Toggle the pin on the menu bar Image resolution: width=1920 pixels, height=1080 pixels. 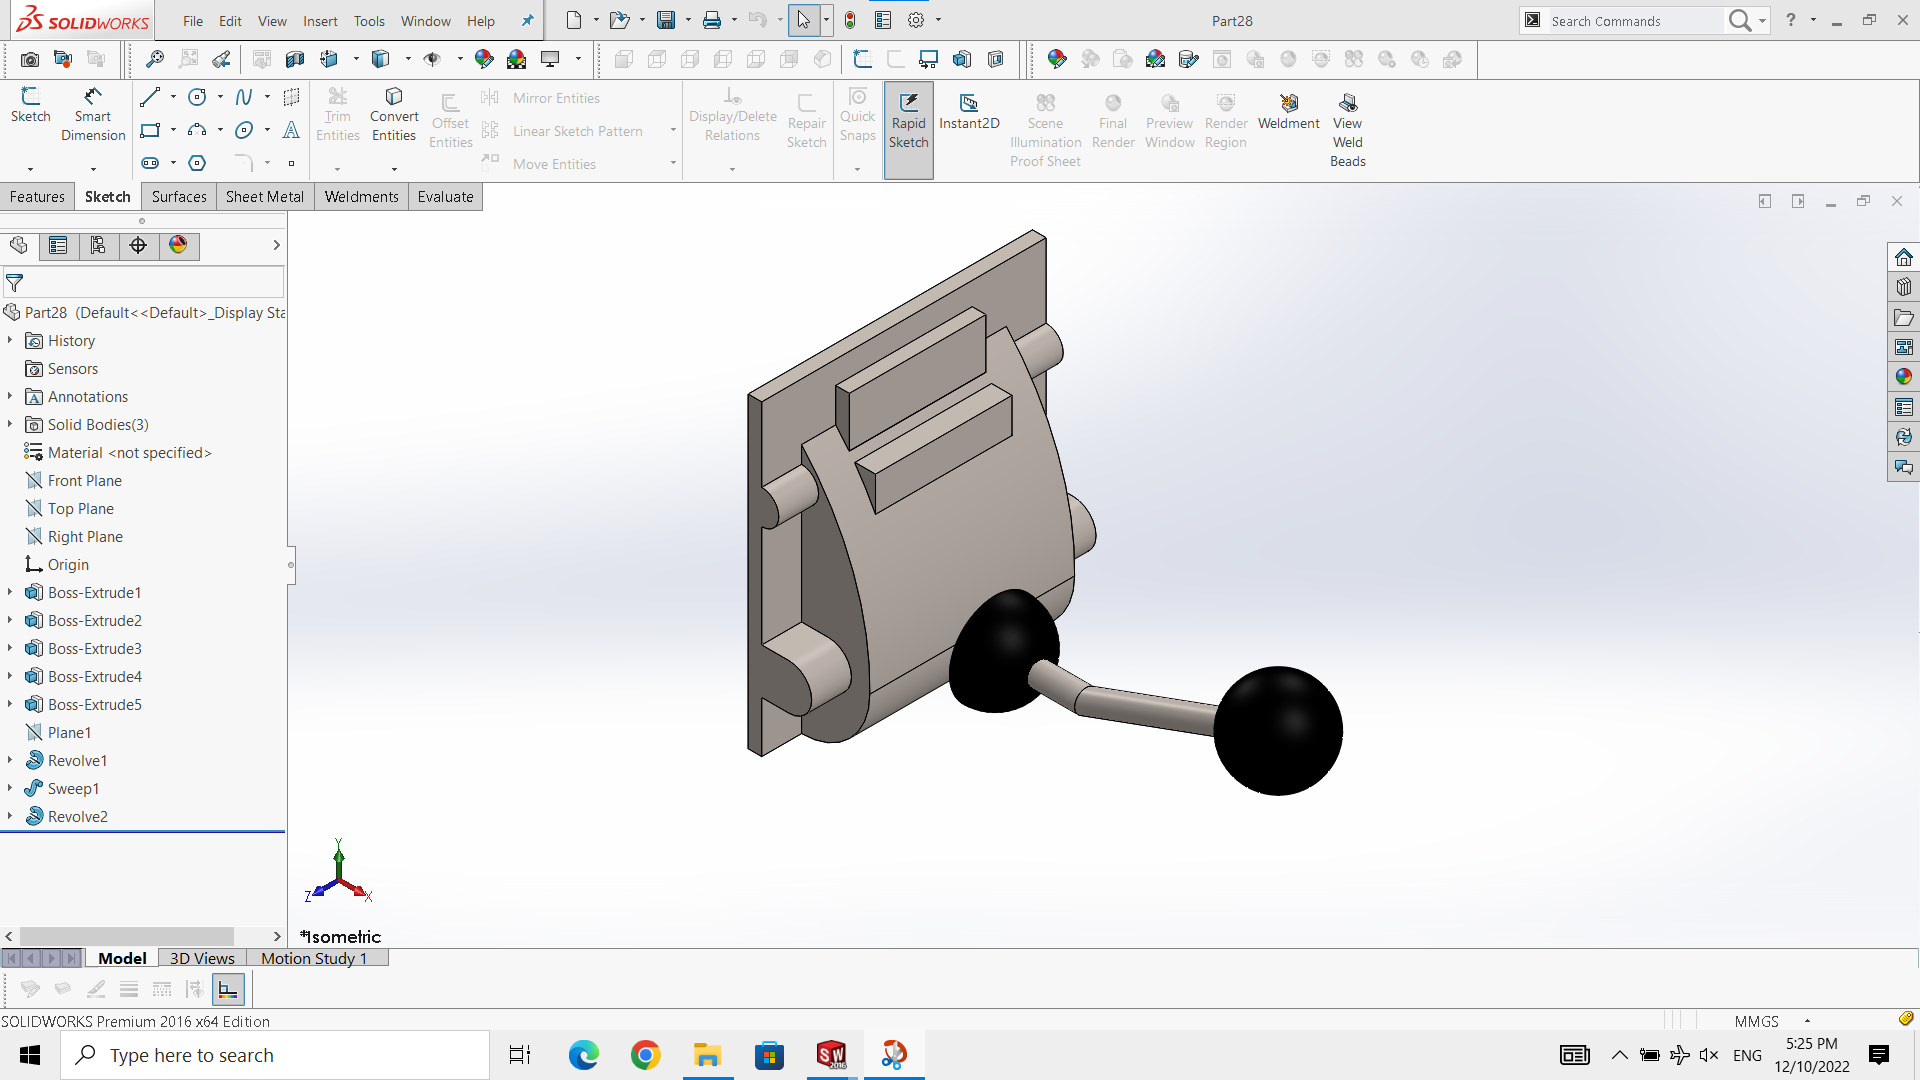527,21
